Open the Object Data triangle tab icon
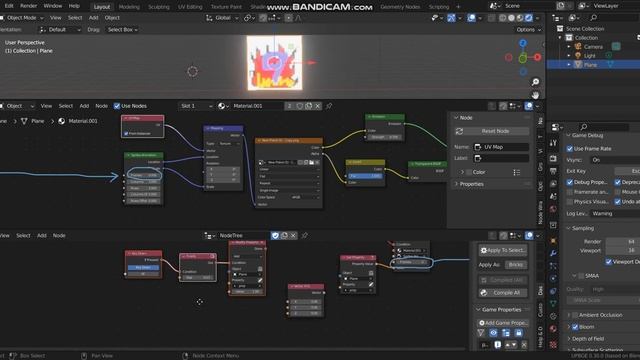Image resolution: width=640 pixels, height=360 pixels. coord(553,304)
